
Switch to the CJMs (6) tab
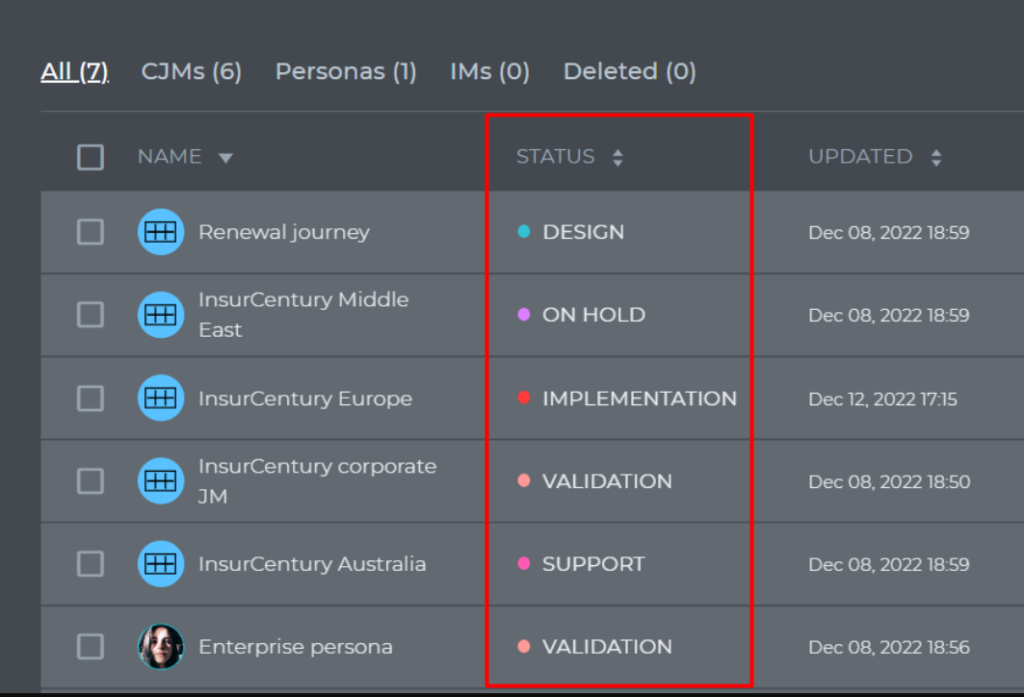pyautogui.click(x=191, y=71)
